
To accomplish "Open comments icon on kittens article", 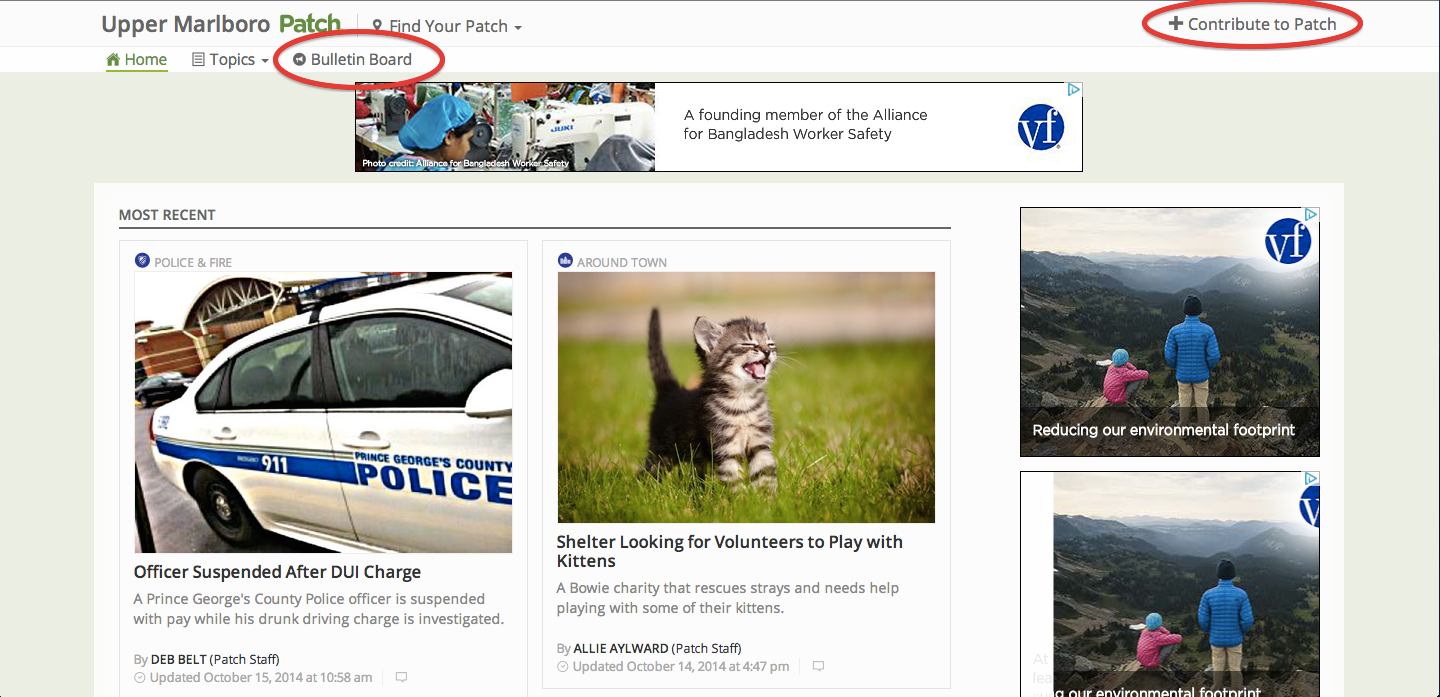I will click(x=818, y=666).
